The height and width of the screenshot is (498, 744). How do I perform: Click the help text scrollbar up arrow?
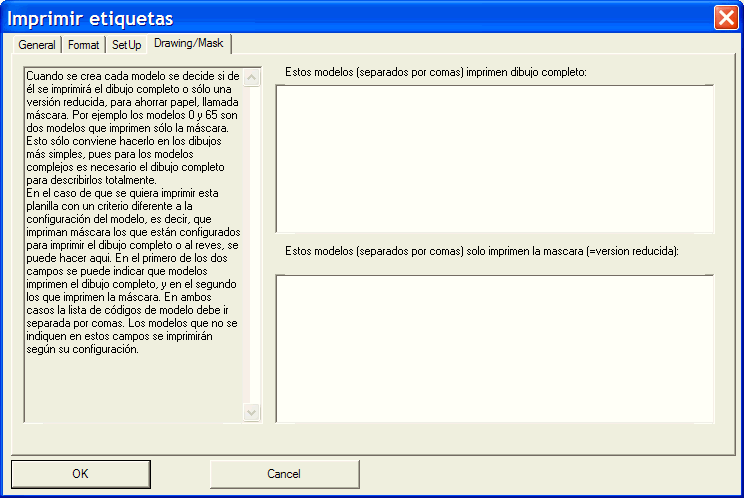tap(252, 76)
